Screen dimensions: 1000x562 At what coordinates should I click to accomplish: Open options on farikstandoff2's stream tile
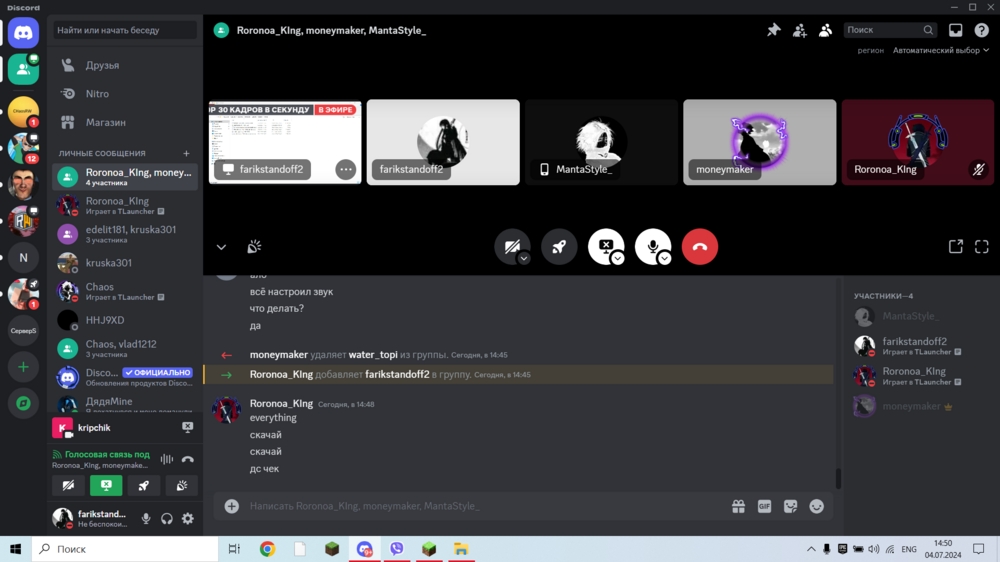click(x=346, y=170)
